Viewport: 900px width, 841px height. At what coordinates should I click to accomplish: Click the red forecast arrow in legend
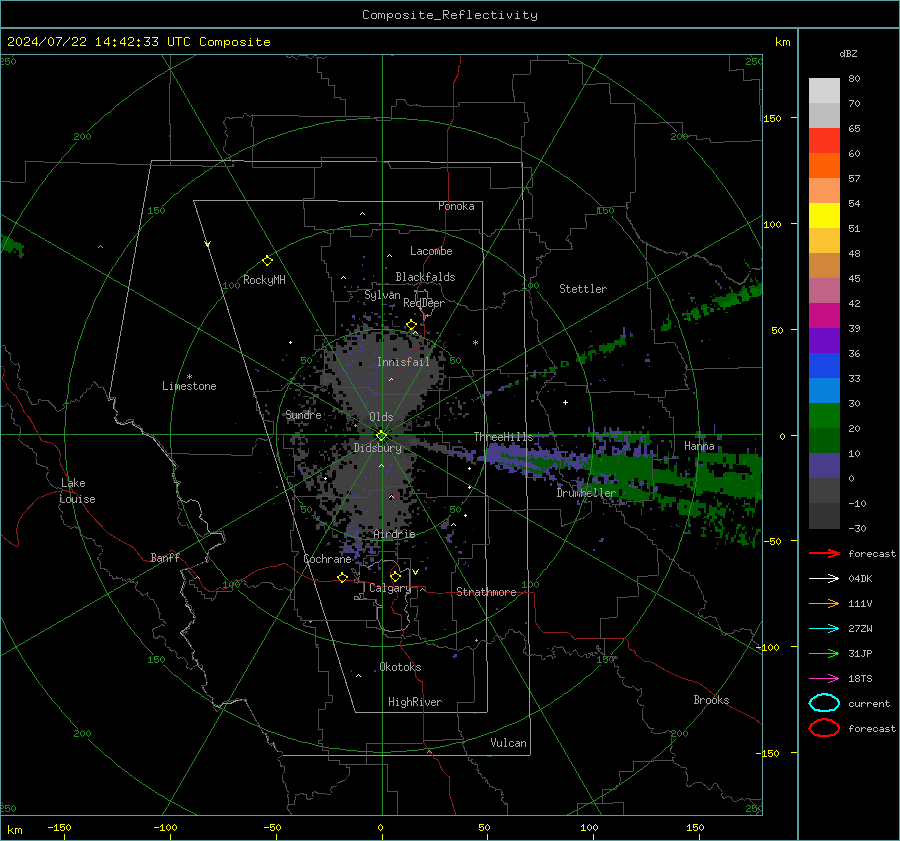pyautogui.click(x=824, y=553)
